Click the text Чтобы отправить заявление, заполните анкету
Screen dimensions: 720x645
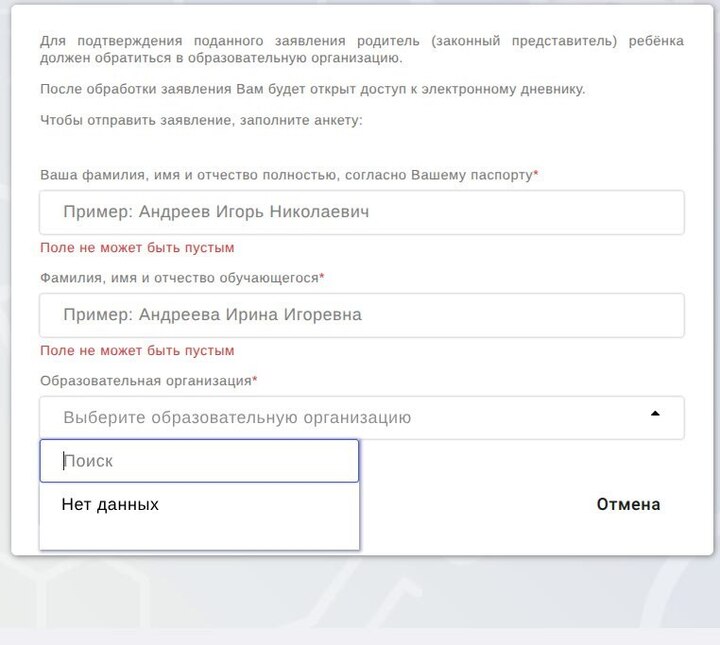point(201,120)
